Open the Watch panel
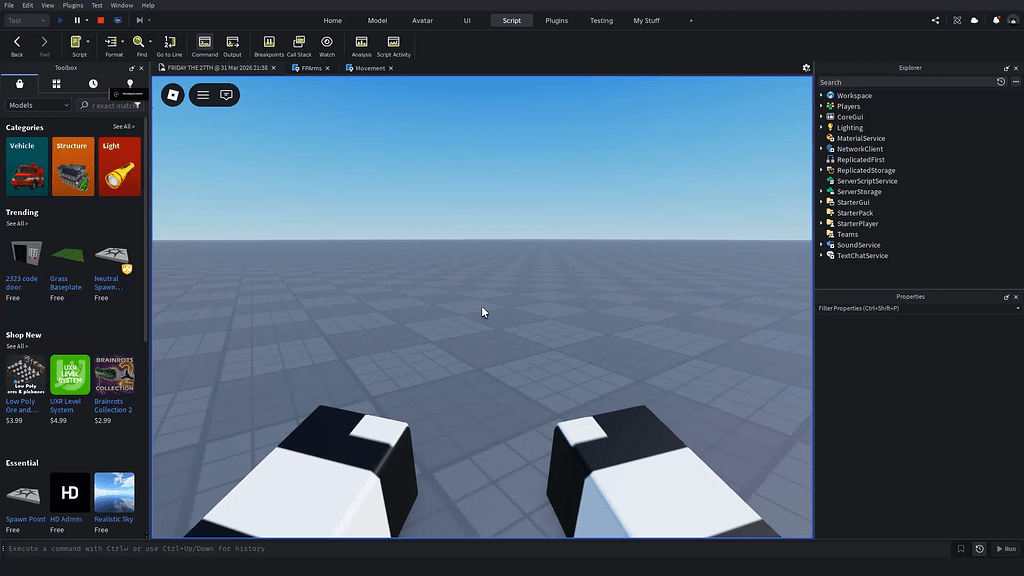The height and width of the screenshot is (576, 1024). point(327,46)
